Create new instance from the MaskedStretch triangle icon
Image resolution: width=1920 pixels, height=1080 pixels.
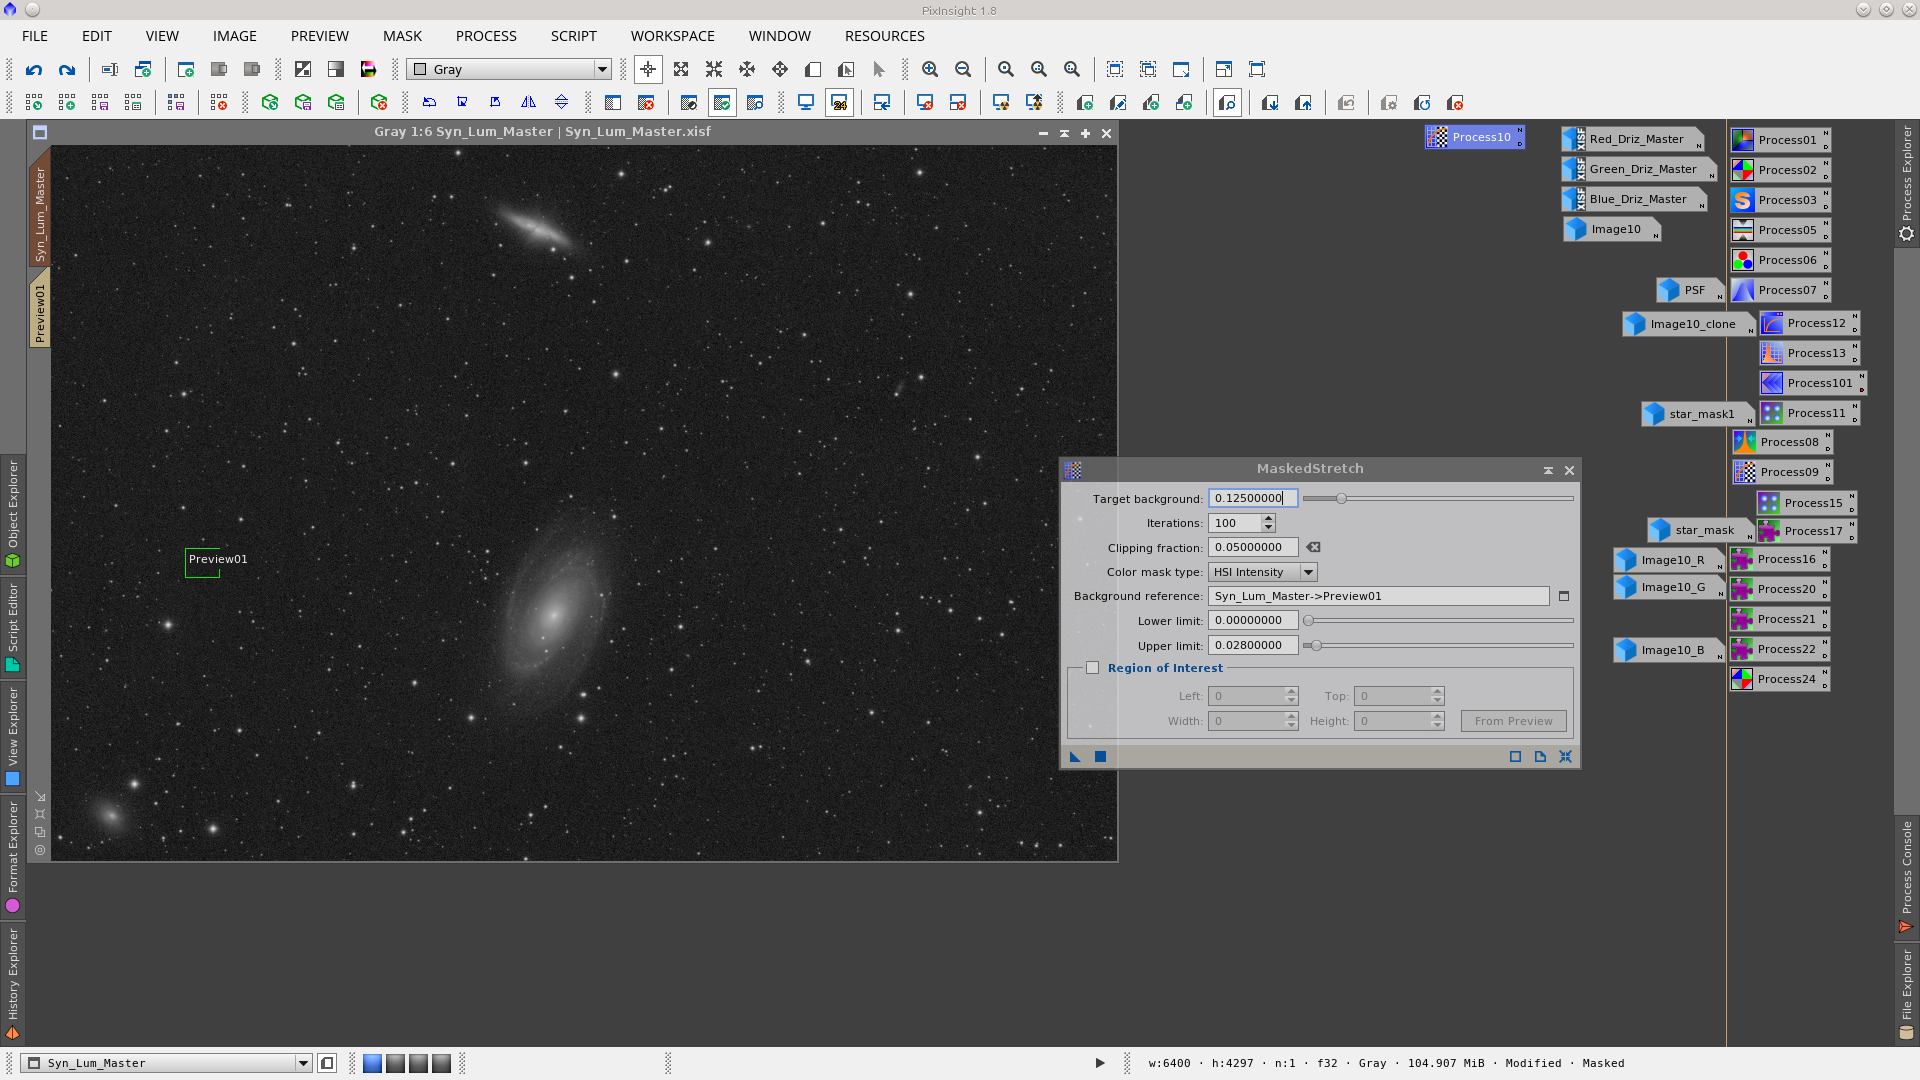pos(1075,757)
